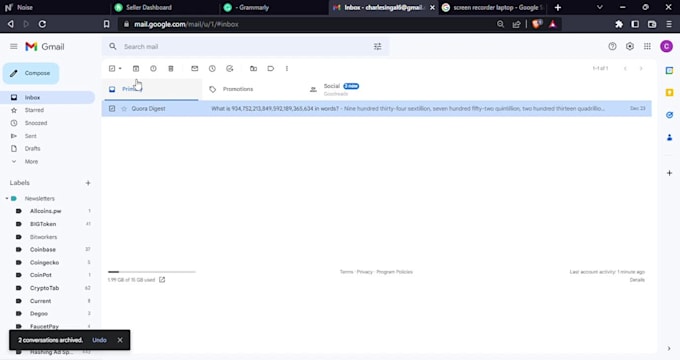Open account activity Details link
The height and width of the screenshot is (360, 680).
pyautogui.click(x=637, y=280)
